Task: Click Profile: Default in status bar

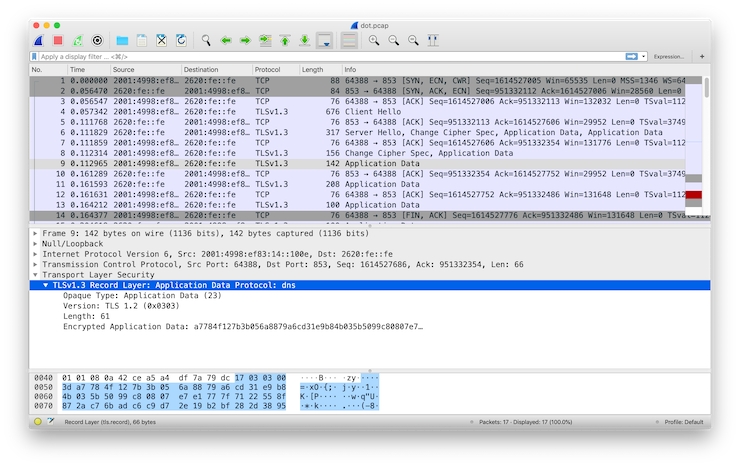Action: click(684, 422)
